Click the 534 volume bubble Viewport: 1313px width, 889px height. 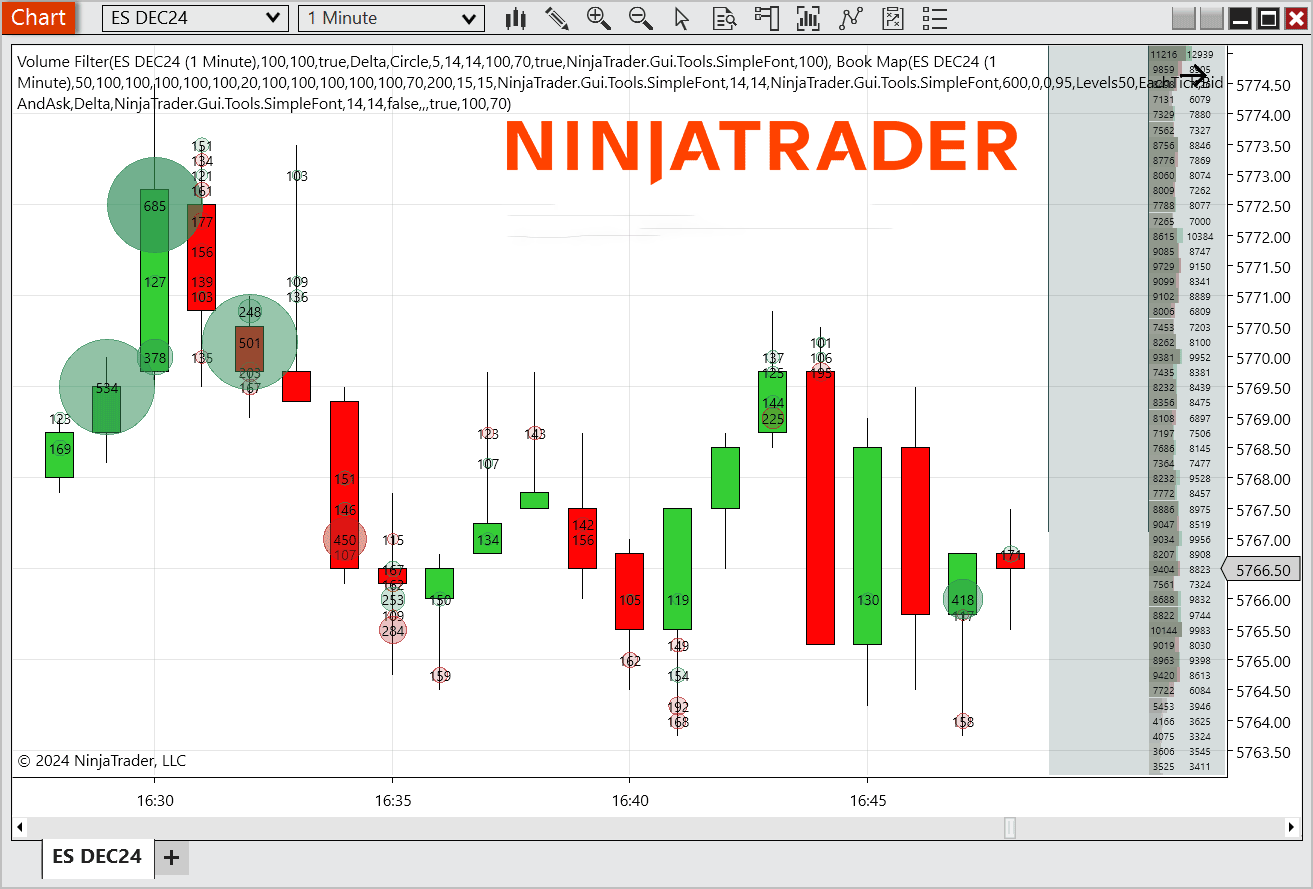click(107, 388)
